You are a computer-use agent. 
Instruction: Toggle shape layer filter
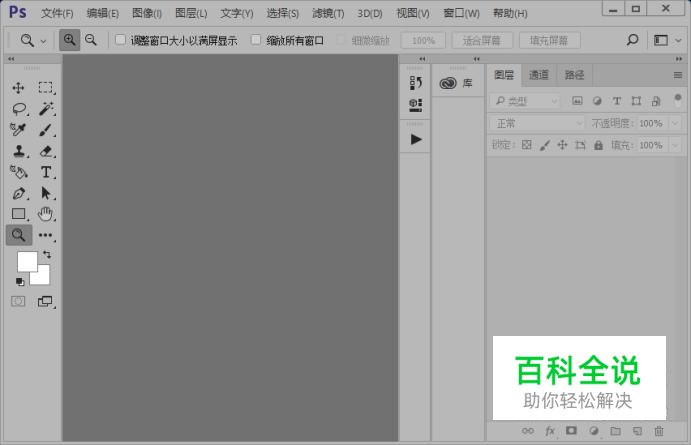pyautogui.click(x=636, y=101)
